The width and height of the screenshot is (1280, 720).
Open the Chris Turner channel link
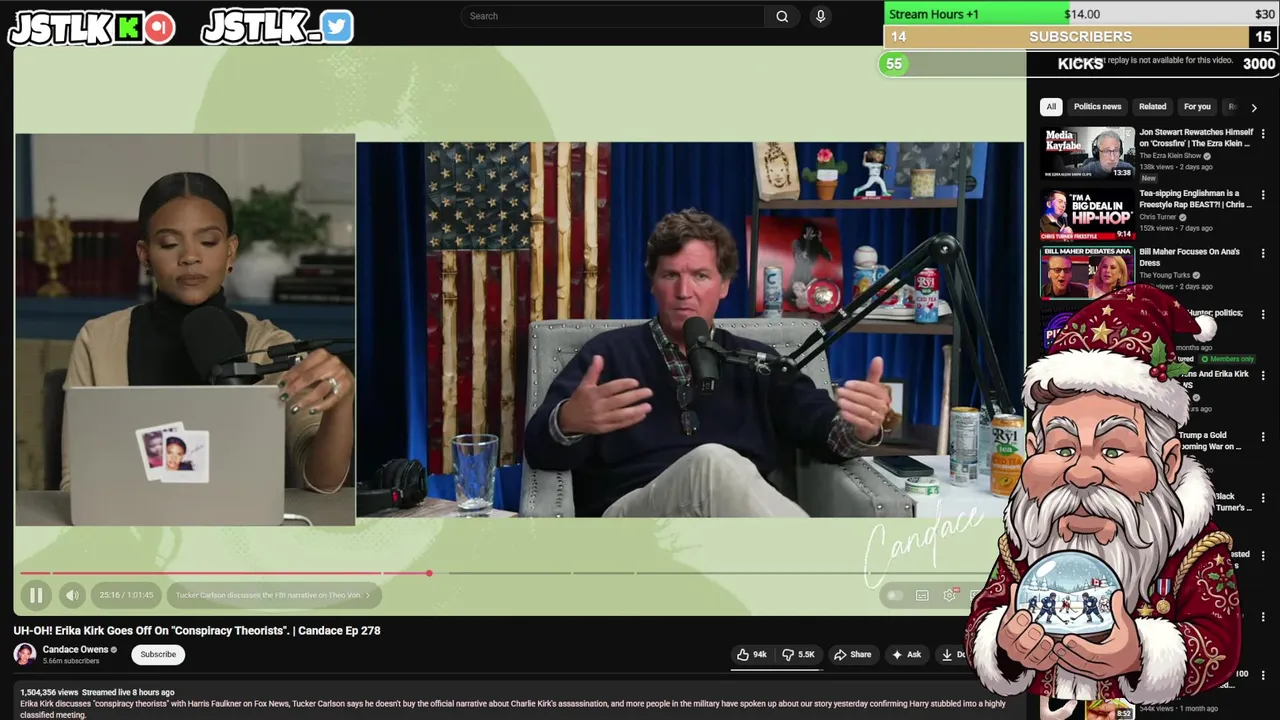tap(1158, 217)
